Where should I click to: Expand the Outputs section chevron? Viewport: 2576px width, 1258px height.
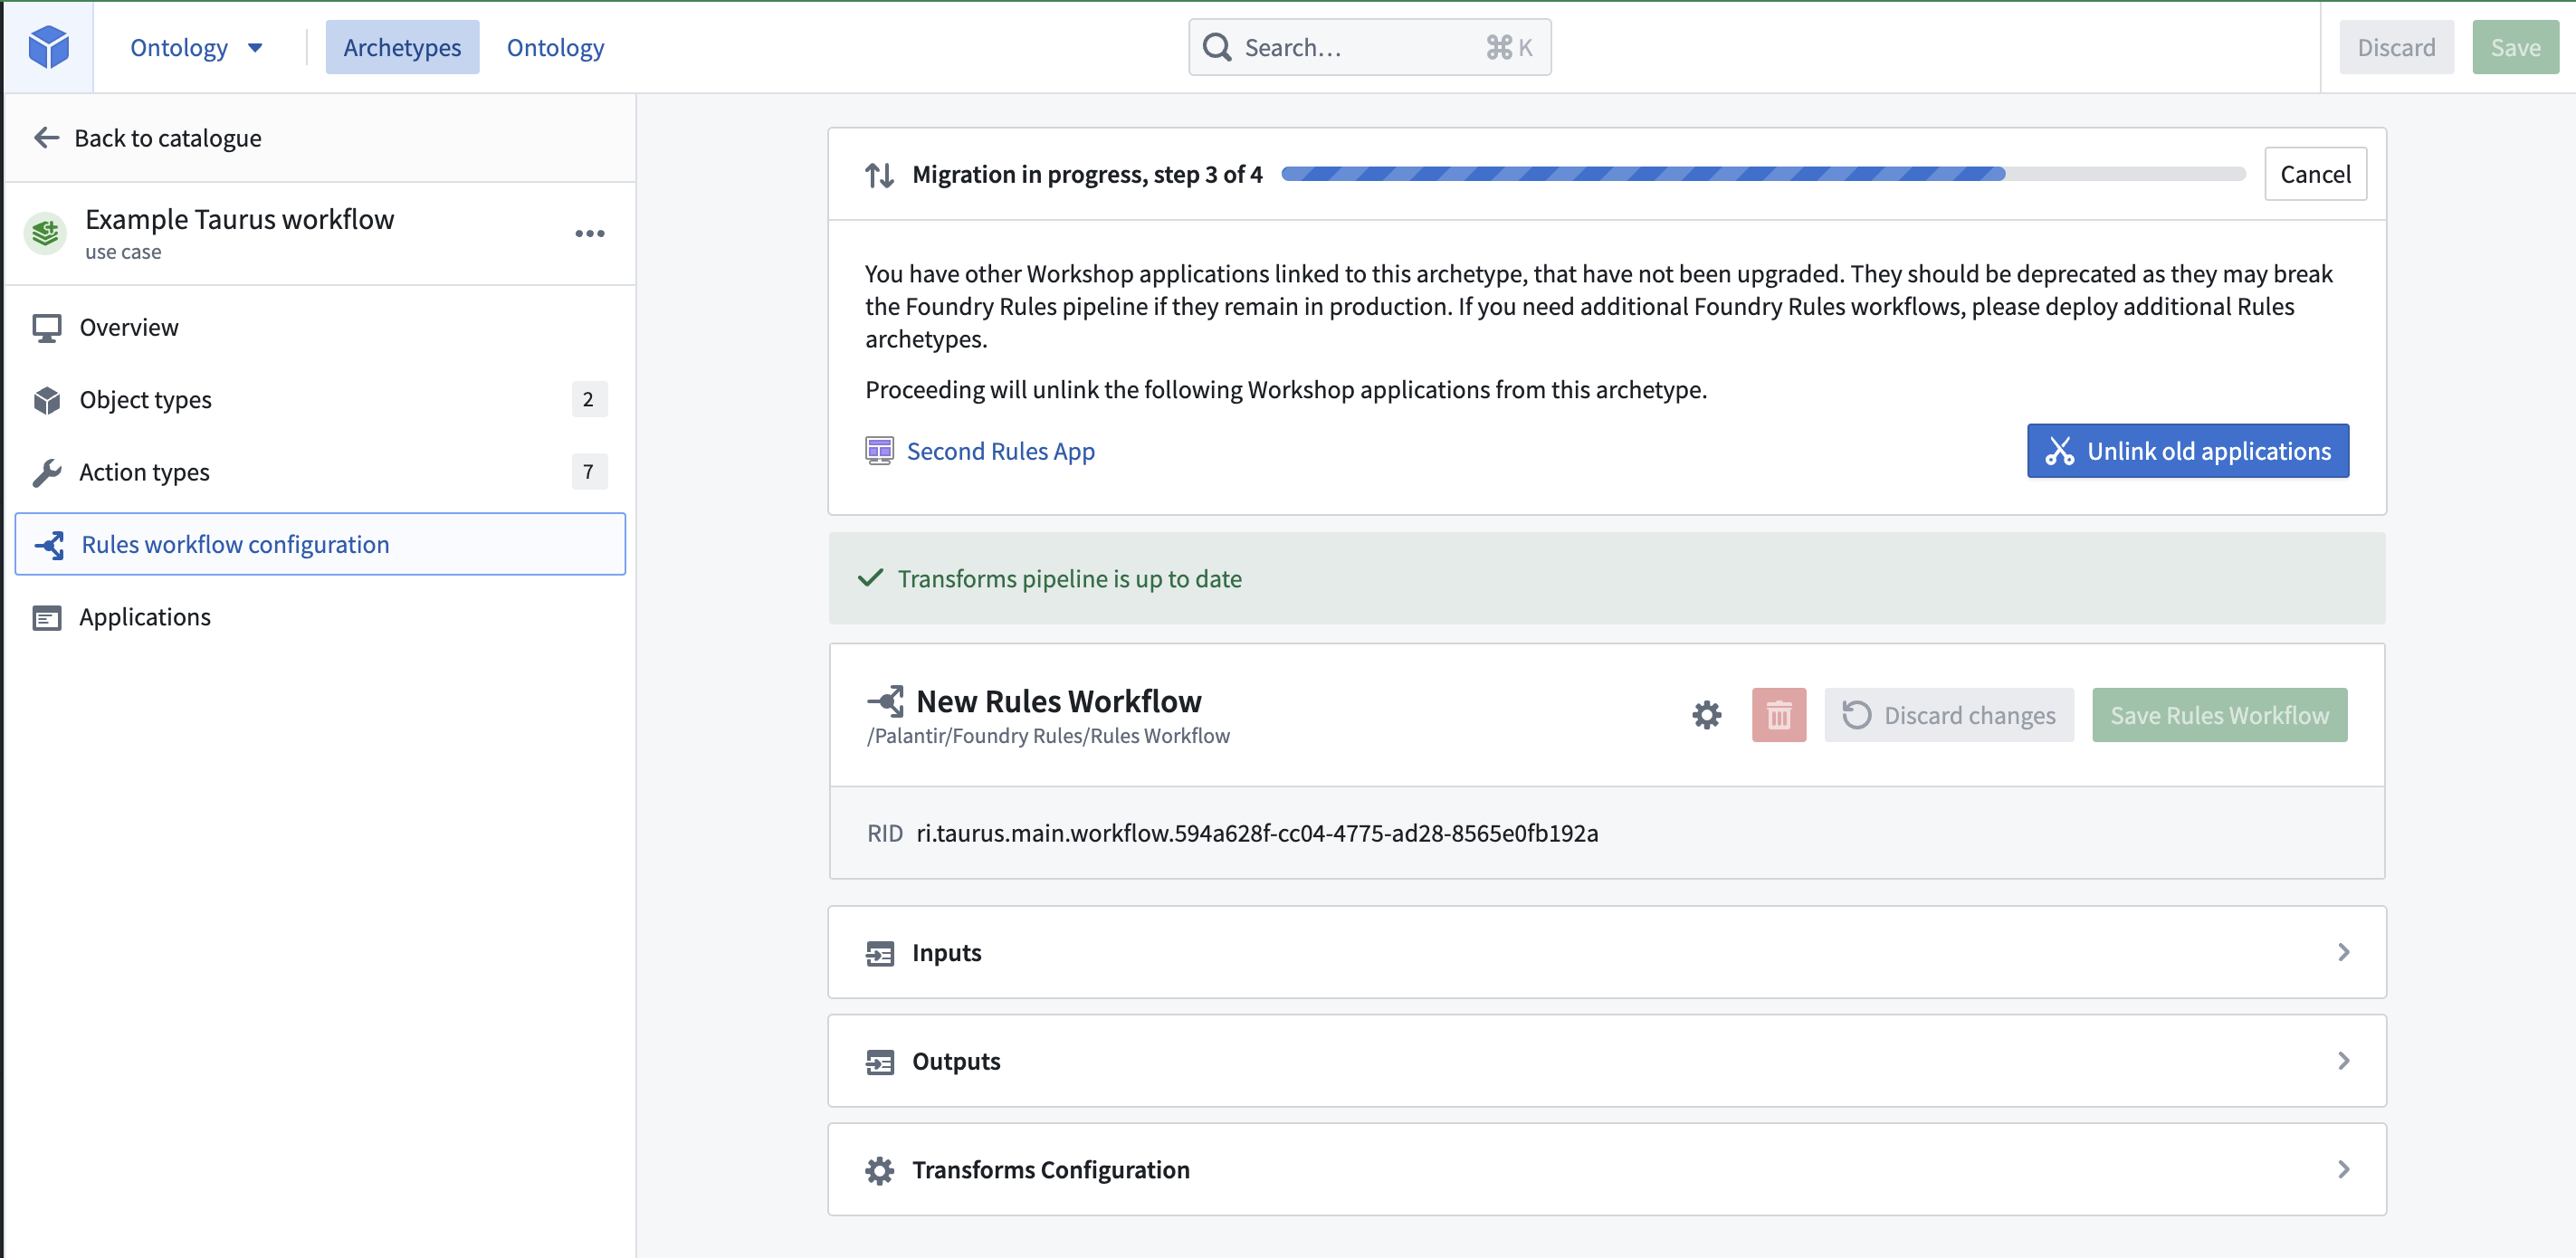click(2343, 1060)
